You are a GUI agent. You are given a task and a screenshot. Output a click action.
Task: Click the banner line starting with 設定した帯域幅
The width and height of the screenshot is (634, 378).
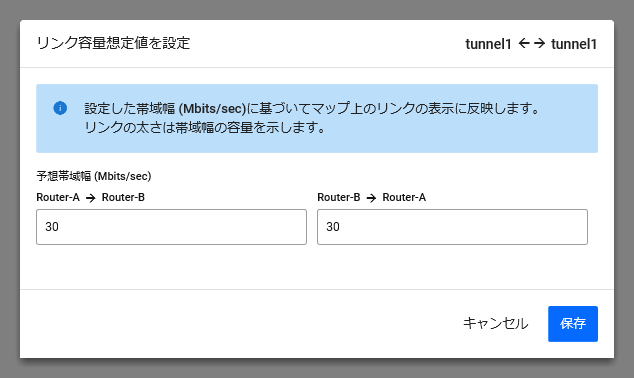(312, 108)
